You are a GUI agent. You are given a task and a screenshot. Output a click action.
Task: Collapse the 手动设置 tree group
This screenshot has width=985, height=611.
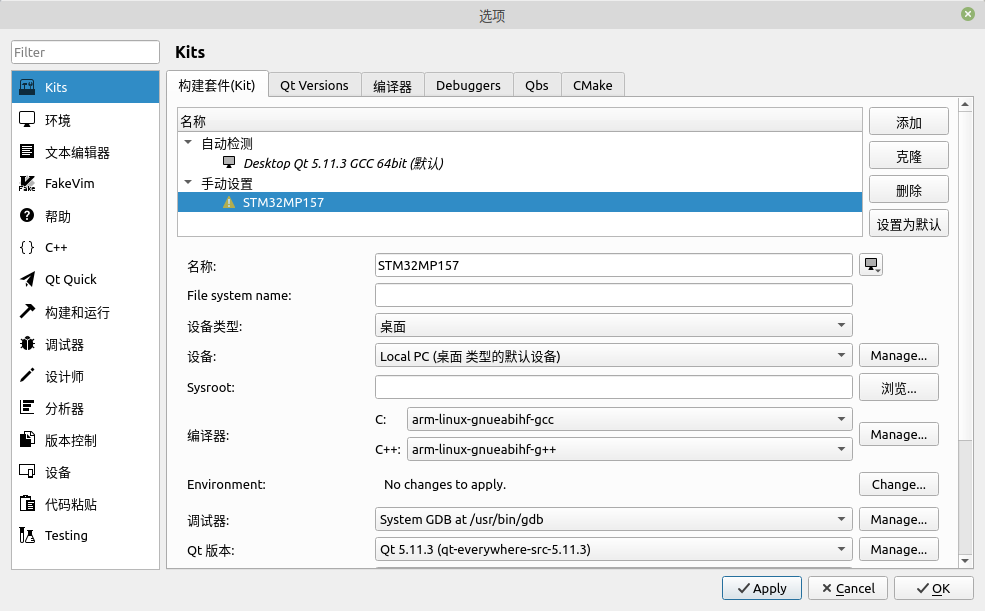click(188, 183)
